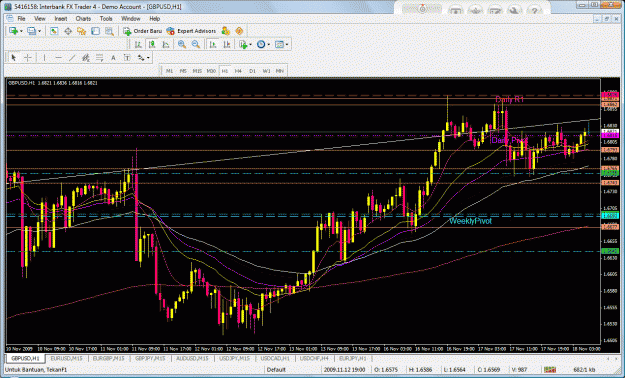The image size is (625, 378).
Task: Select the Crosshair tool
Action: click(x=28, y=58)
